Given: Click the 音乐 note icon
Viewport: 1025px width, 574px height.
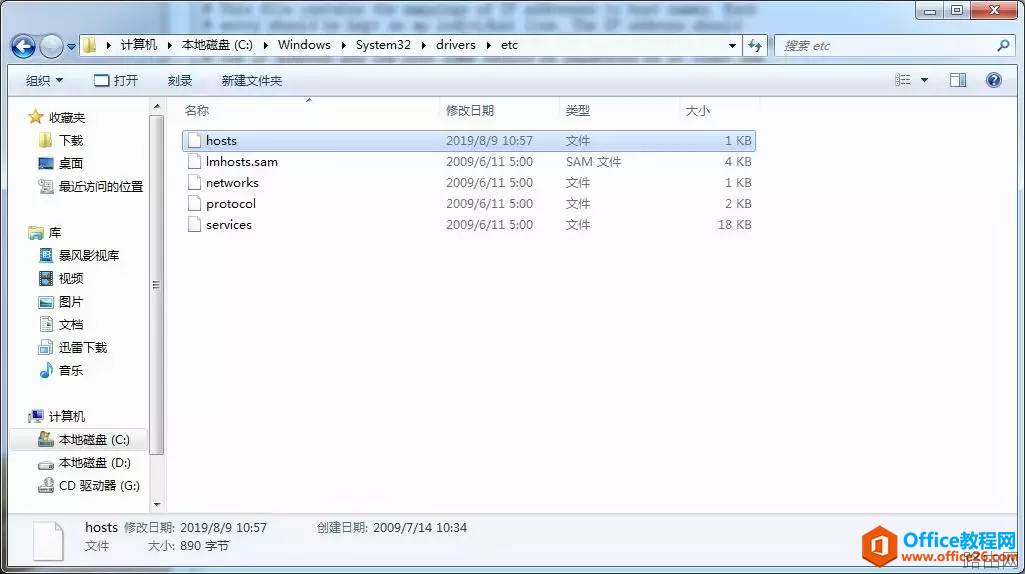Looking at the screenshot, I should pyautogui.click(x=46, y=370).
